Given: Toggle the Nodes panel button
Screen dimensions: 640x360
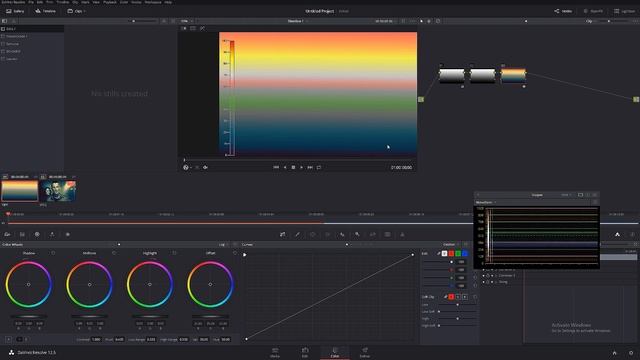Looking at the screenshot, I should click(x=563, y=11).
